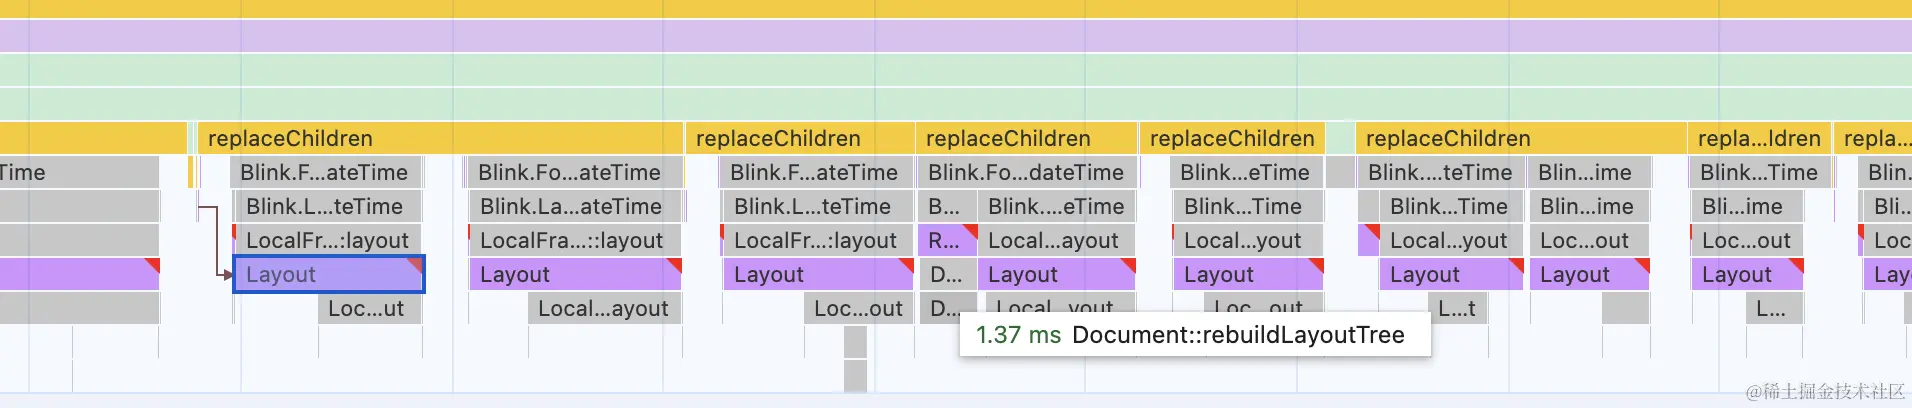The width and height of the screenshot is (1912, 408).
Task: Select the "Blink.Fo...ateTime" bar
Action: click(575, 172)
